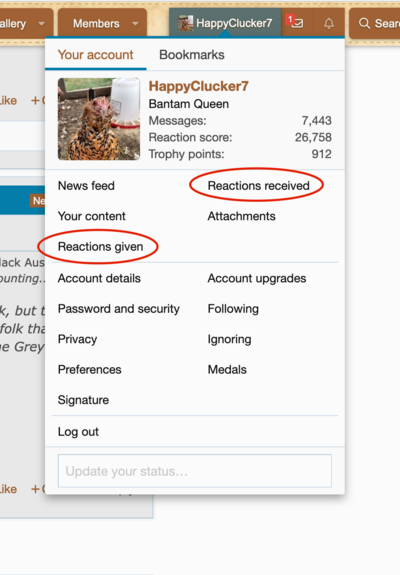
Task: Open Reactions given
Action: pyautogui.click(x=100, y=247)
